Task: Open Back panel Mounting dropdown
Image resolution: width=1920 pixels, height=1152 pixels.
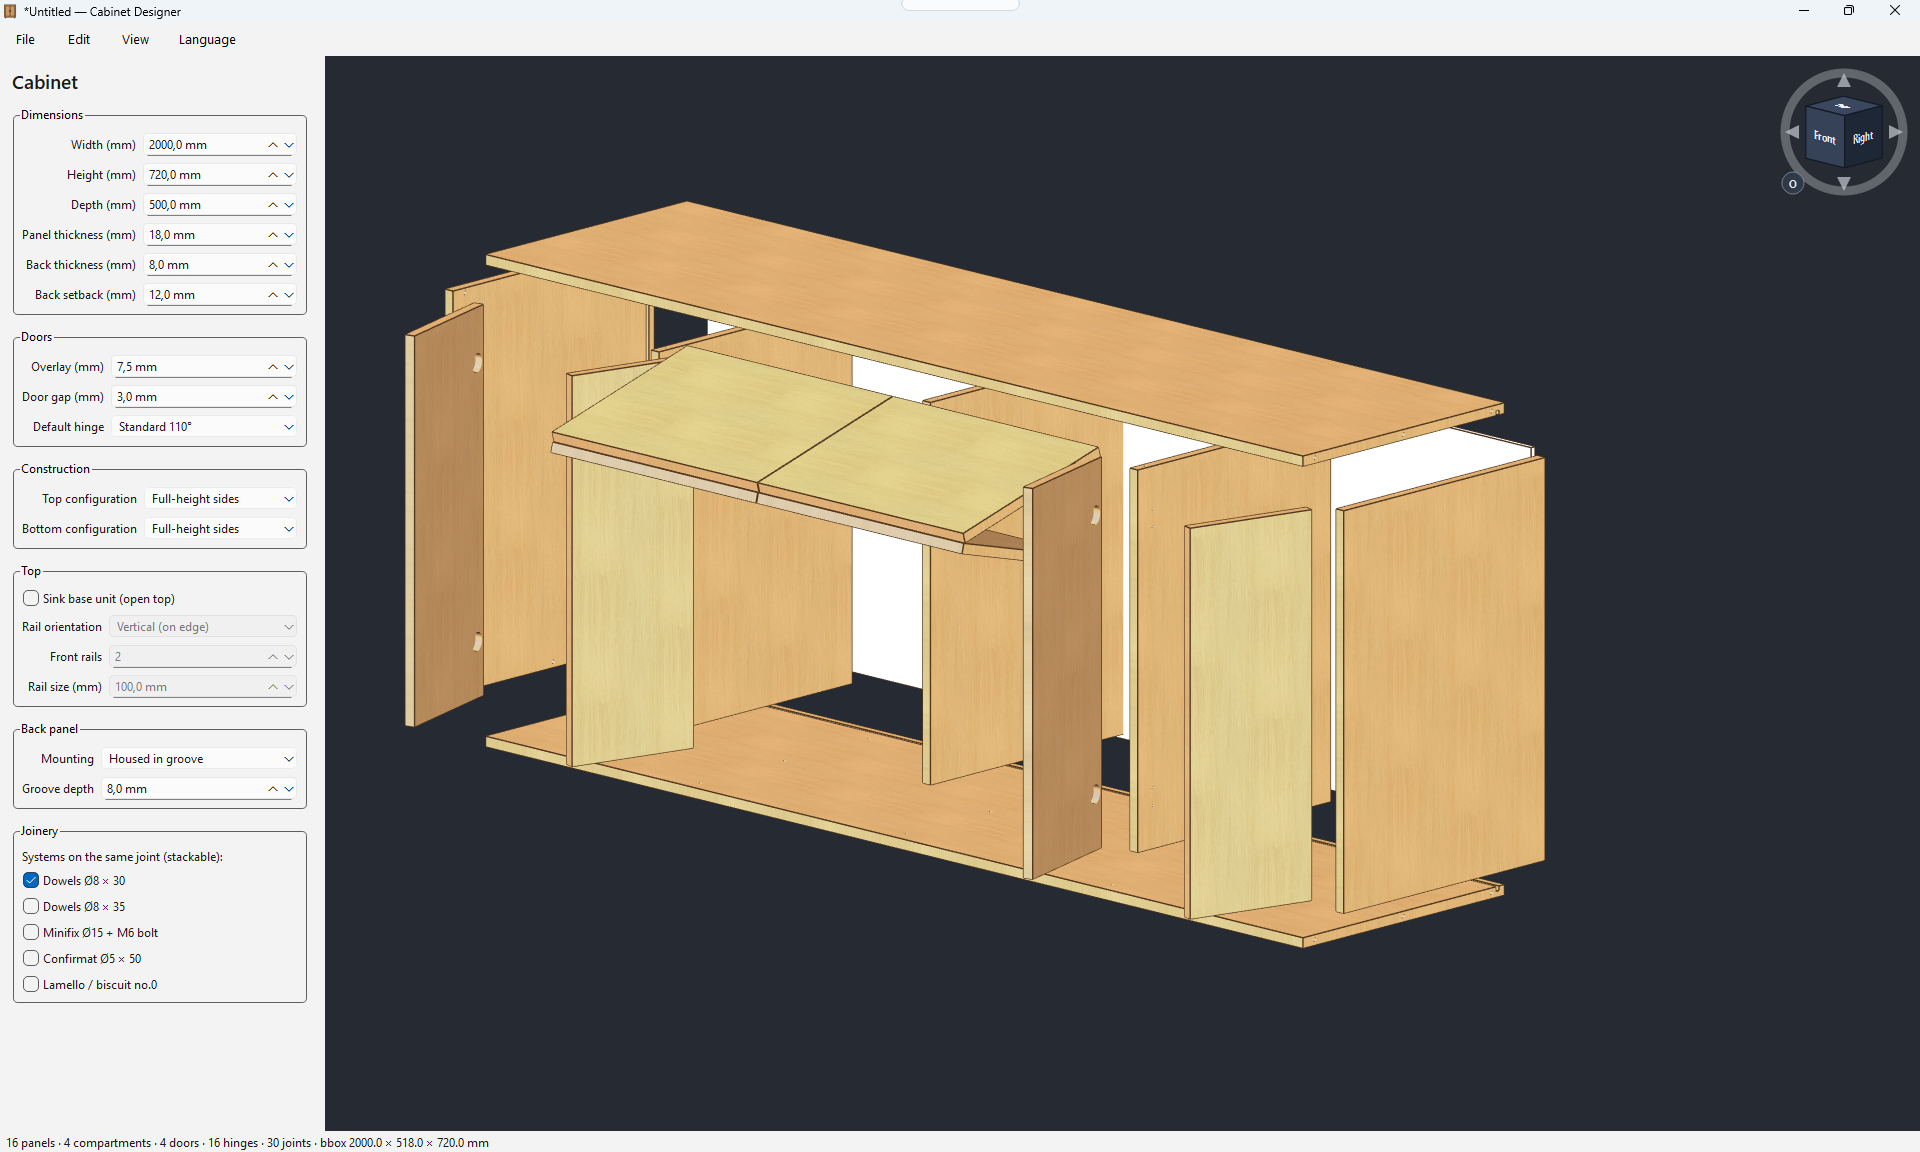Action: click(x=200, y=759)
